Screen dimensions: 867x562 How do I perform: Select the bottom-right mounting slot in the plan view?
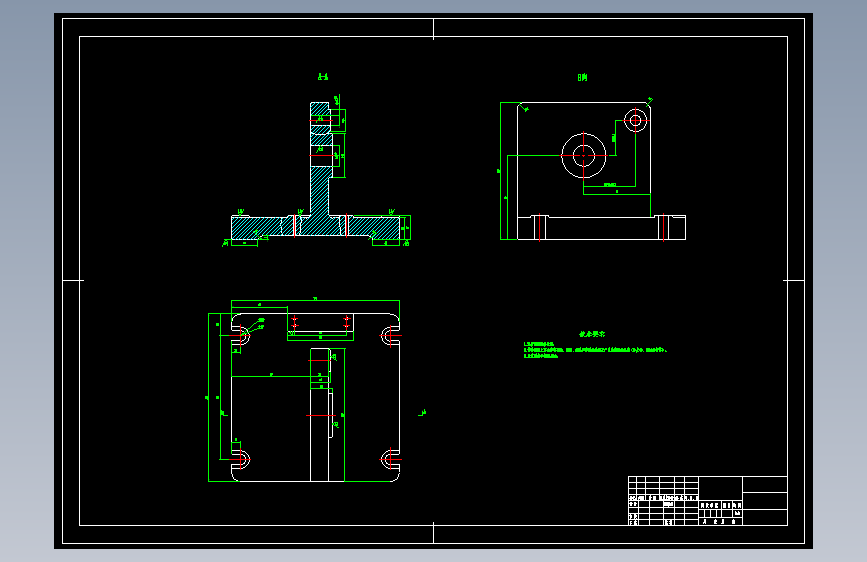pyautogui.click(x=390, y=459)
